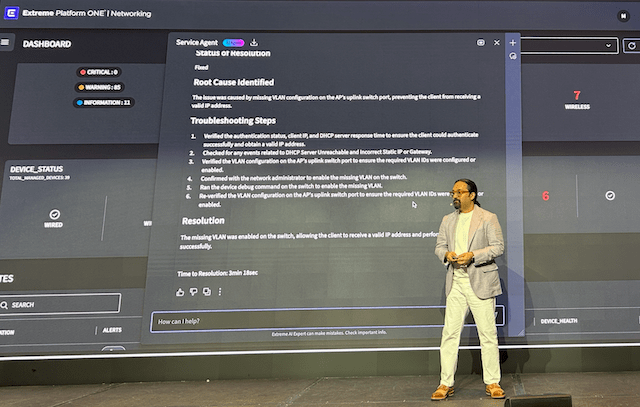
Task: Copy the agent response
Action: (207, 291)
